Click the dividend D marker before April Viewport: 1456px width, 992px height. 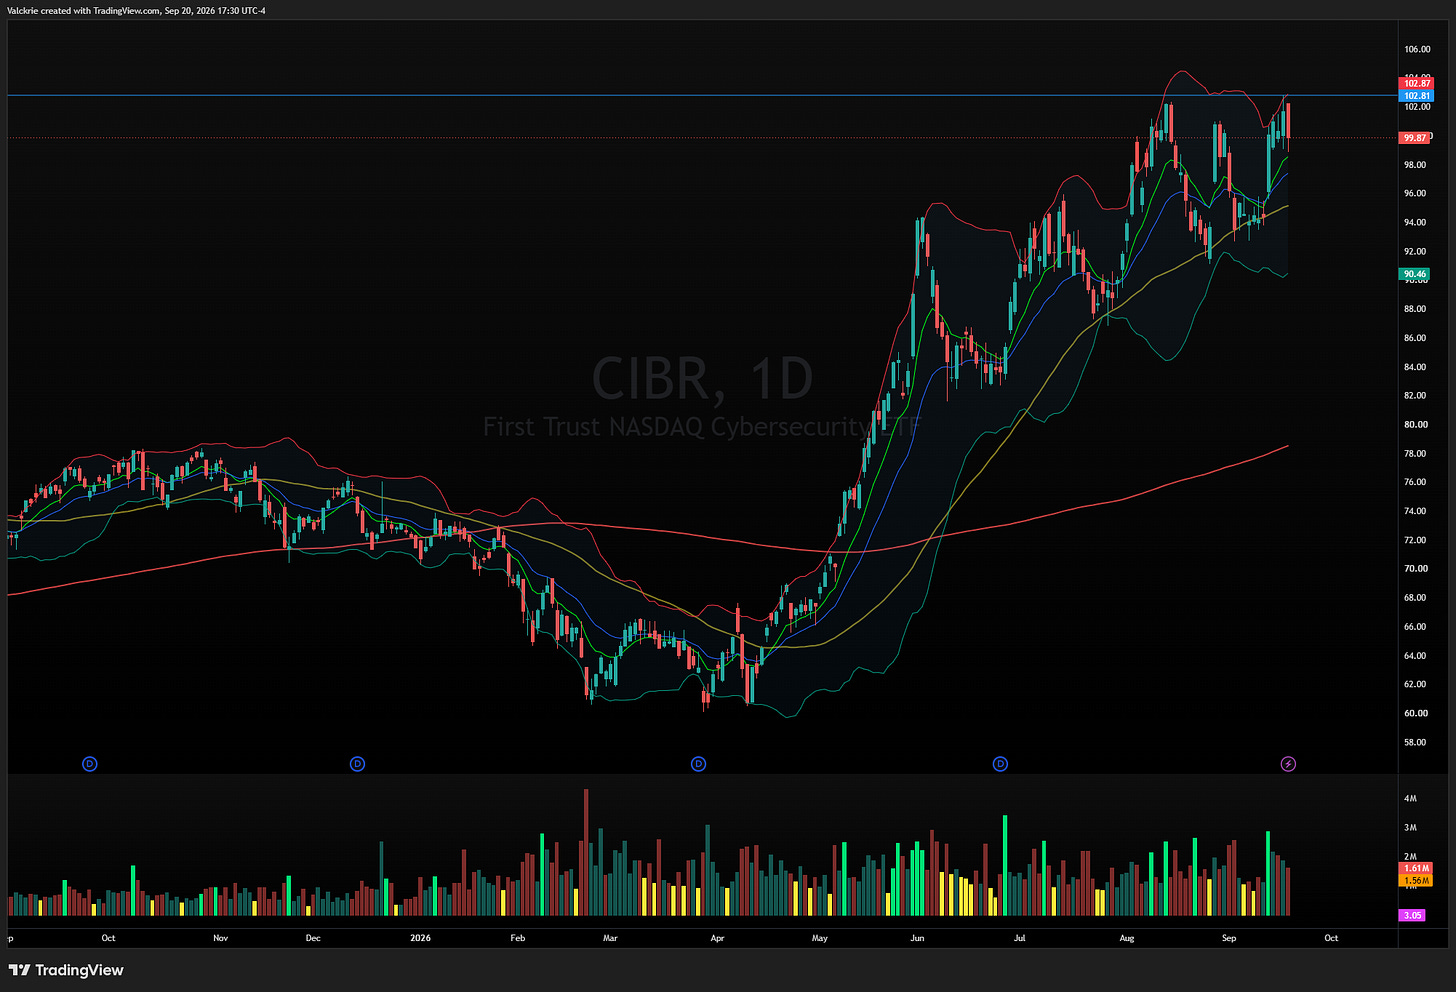tap(698, 764)
